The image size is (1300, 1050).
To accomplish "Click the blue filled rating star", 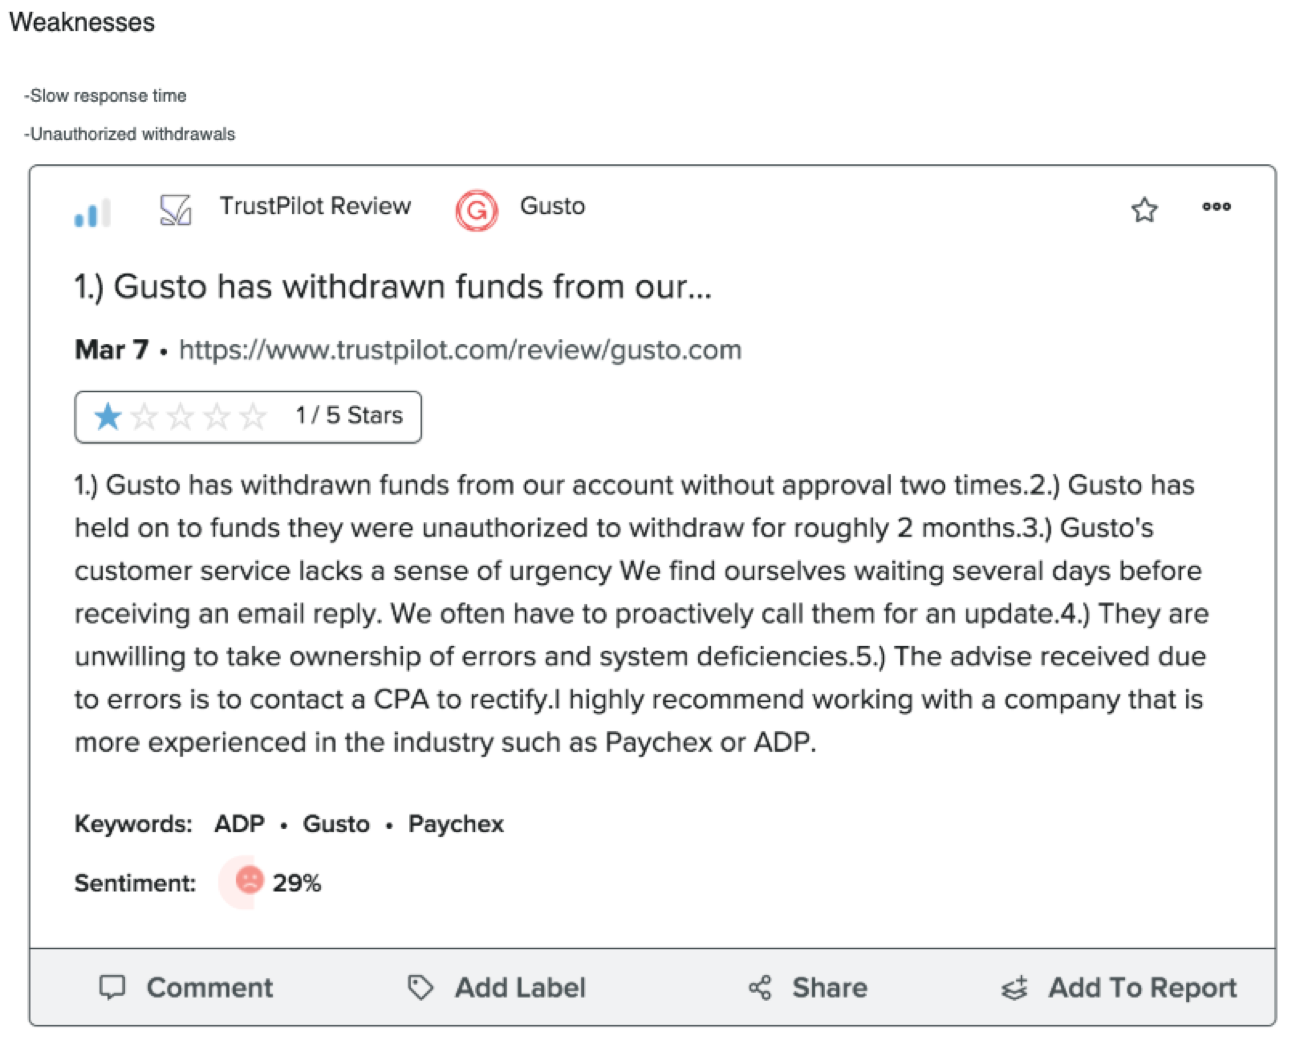I will [108, 416].
